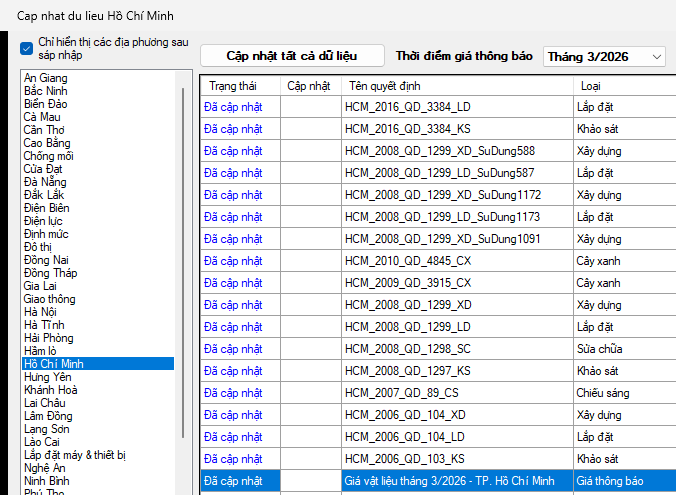Uncheck the 'Chỉ hiển thị các địa phương sau sáp nhập' checkbox

(x=27, y=48)
